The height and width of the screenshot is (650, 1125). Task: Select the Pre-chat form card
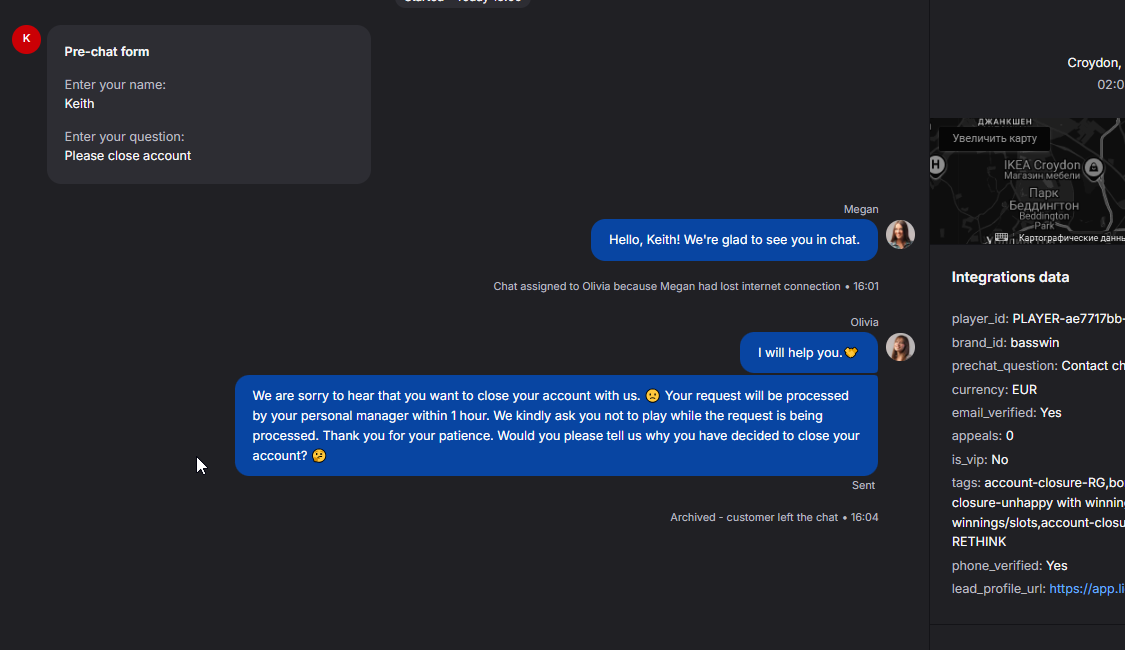point(209,104)
